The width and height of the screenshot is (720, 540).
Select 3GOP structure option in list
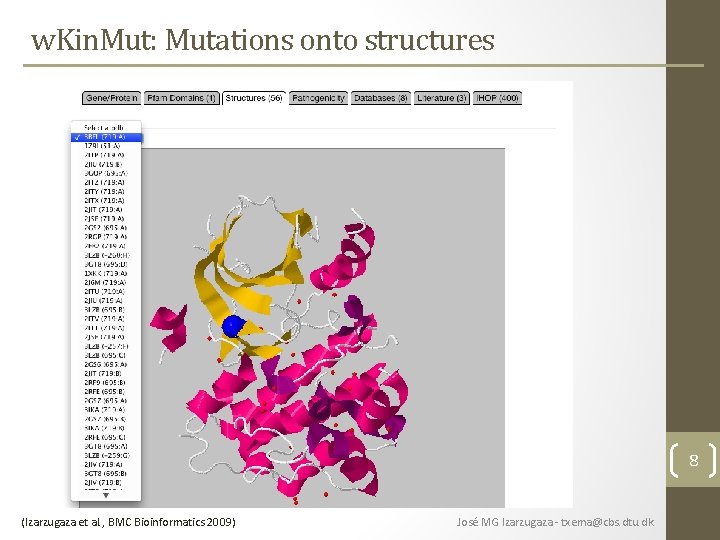[x=106, y=173]
